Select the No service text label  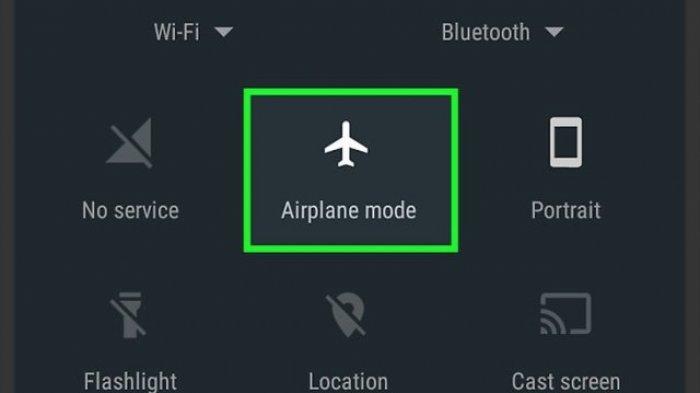[x=130, y=210]
